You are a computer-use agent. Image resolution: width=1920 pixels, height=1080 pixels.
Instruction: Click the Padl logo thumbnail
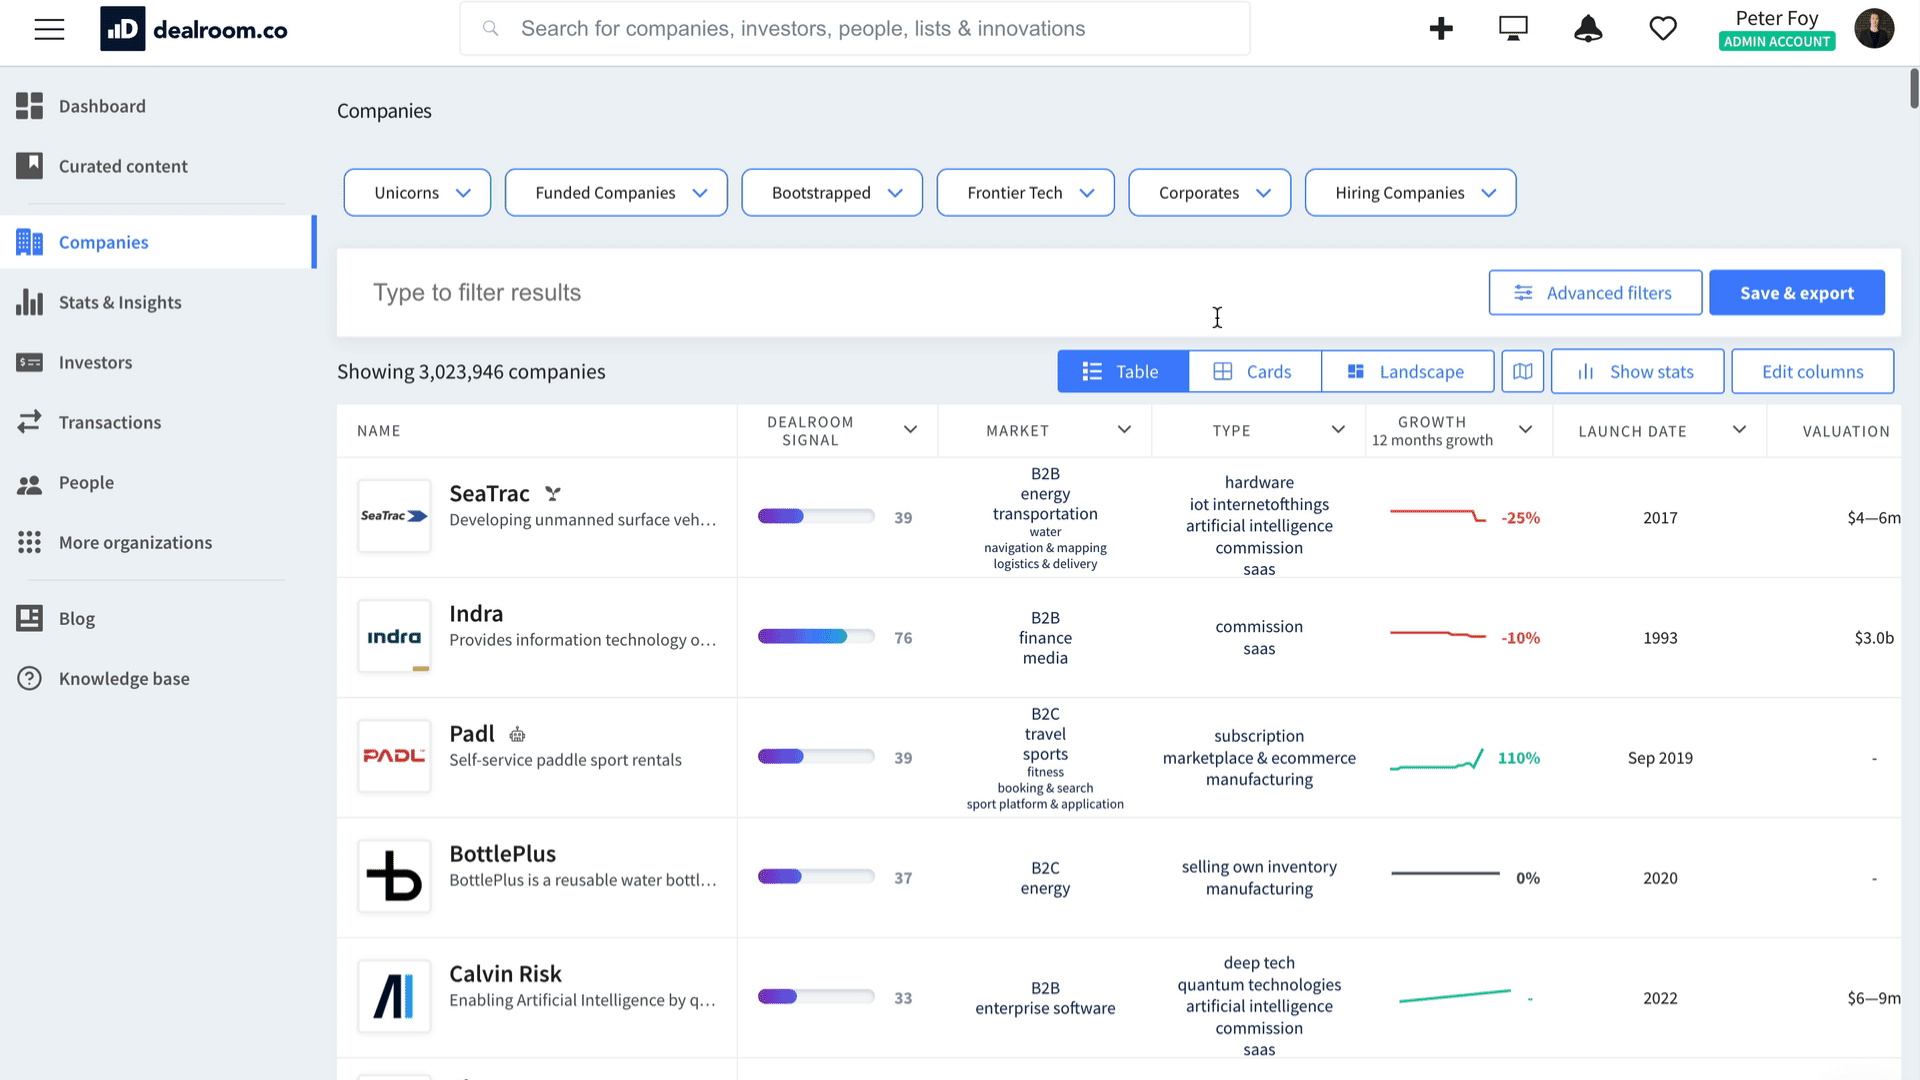coord(394,756)
